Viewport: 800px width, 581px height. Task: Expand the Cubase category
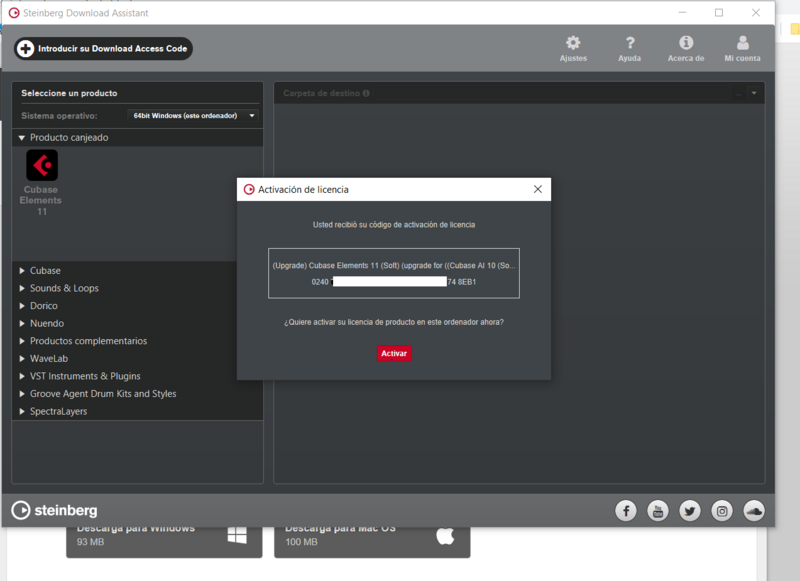click(x=22, y=270)
